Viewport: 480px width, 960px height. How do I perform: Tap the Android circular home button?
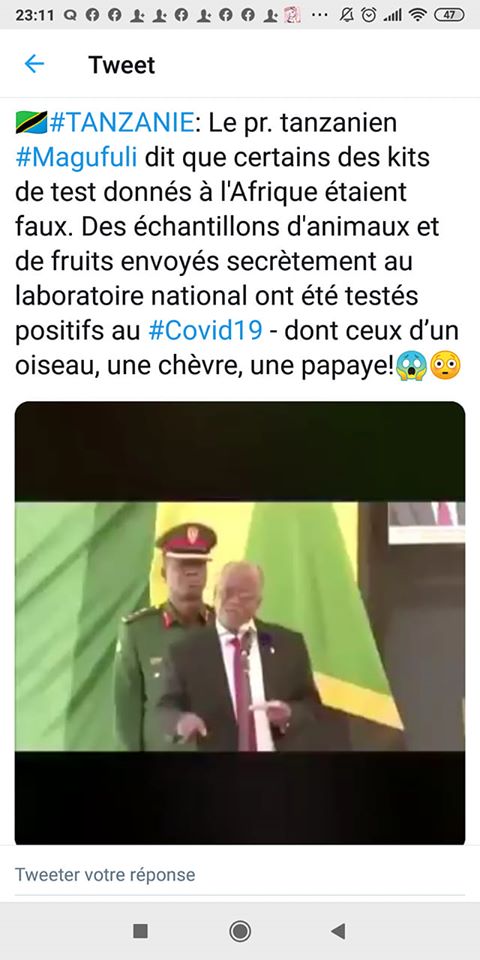[x=240, y=931]
